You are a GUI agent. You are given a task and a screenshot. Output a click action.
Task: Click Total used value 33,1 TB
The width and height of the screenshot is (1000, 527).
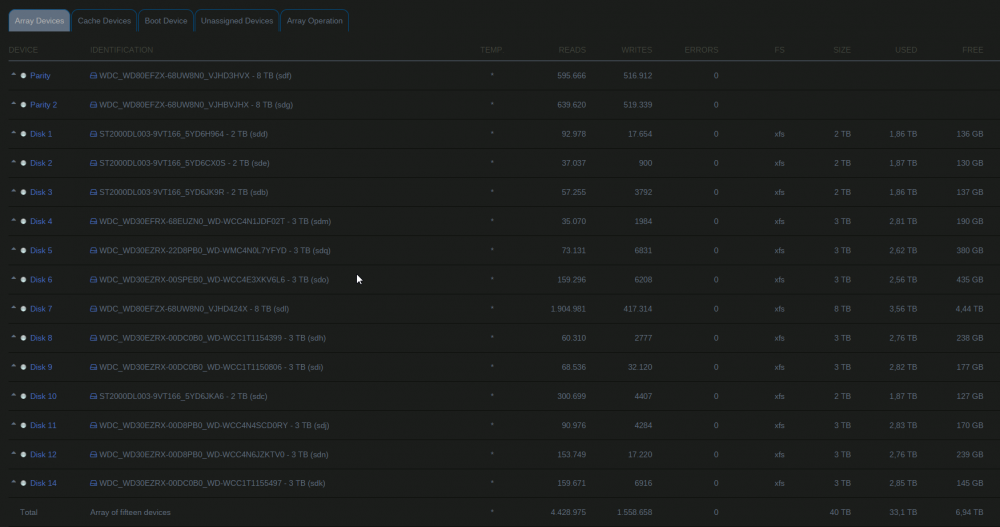(x=903, y=512)
